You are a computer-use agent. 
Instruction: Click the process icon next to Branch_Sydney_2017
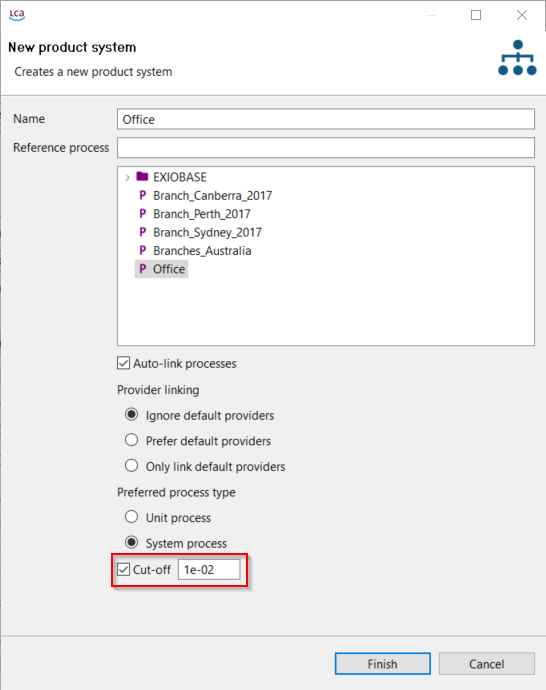142,232
